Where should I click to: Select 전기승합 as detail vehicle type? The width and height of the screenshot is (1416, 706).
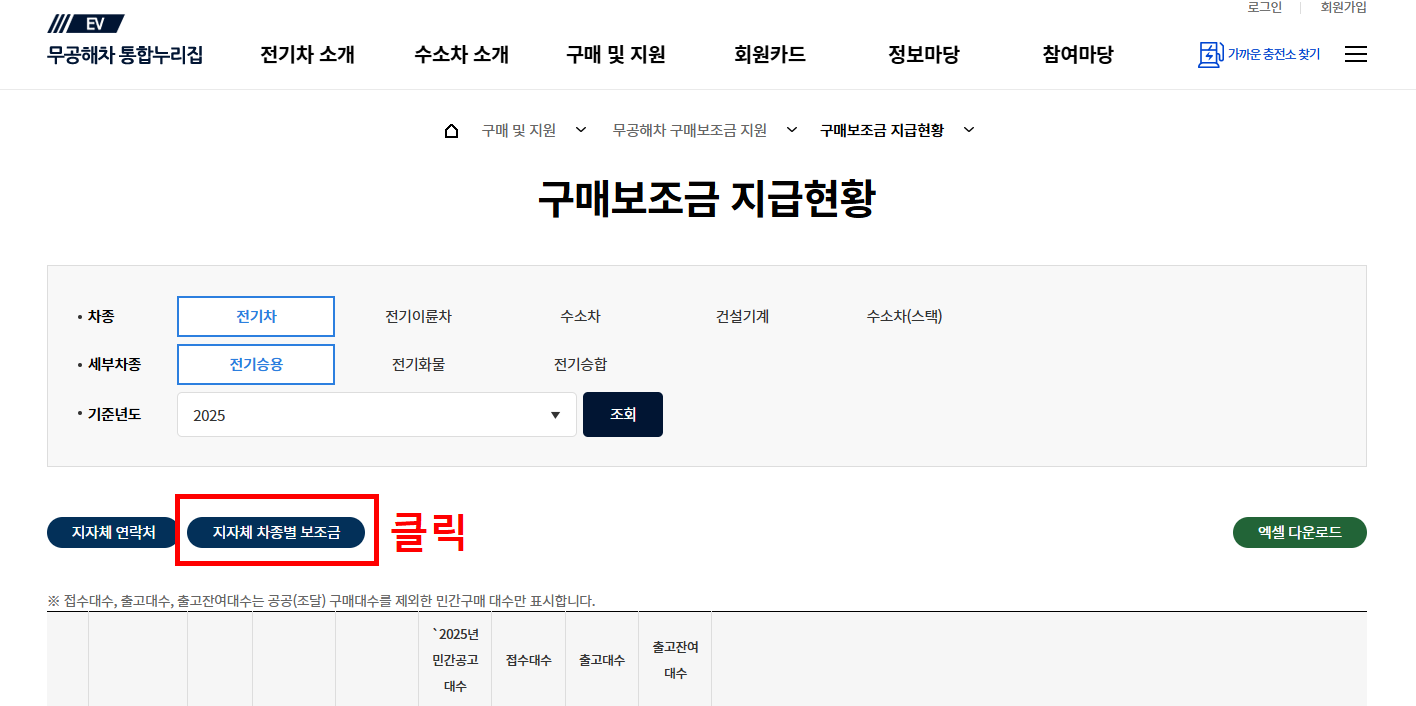(581, 364)
